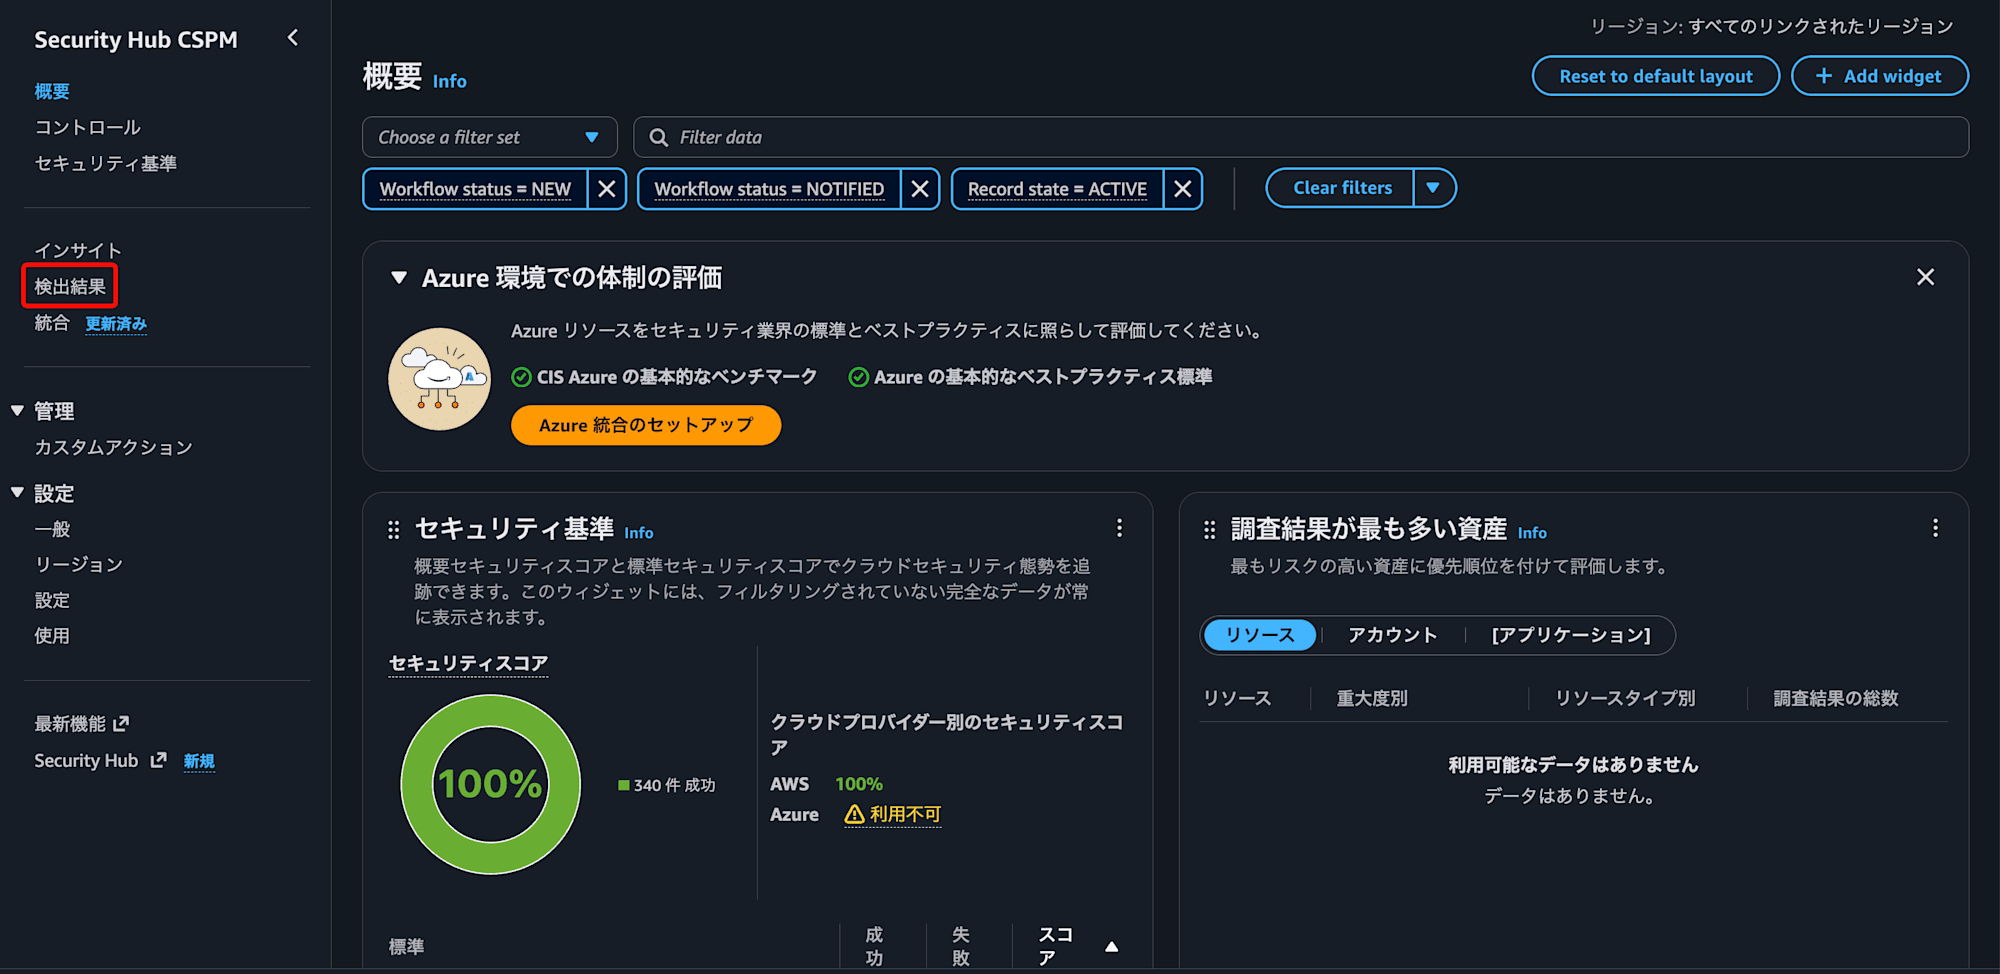
Task: Open the Security Hub external link icon
Action: tap(158, 760)
